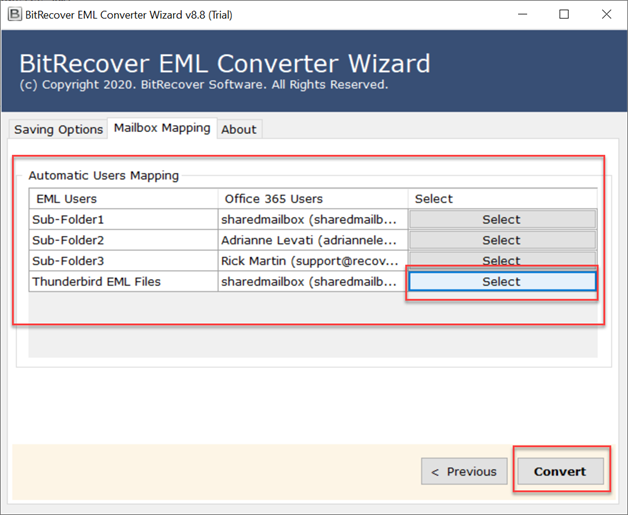Click Select button for Sub-Folder2 row
The image size is (628, 515).
pyautogui.click(x=502, y=240)
